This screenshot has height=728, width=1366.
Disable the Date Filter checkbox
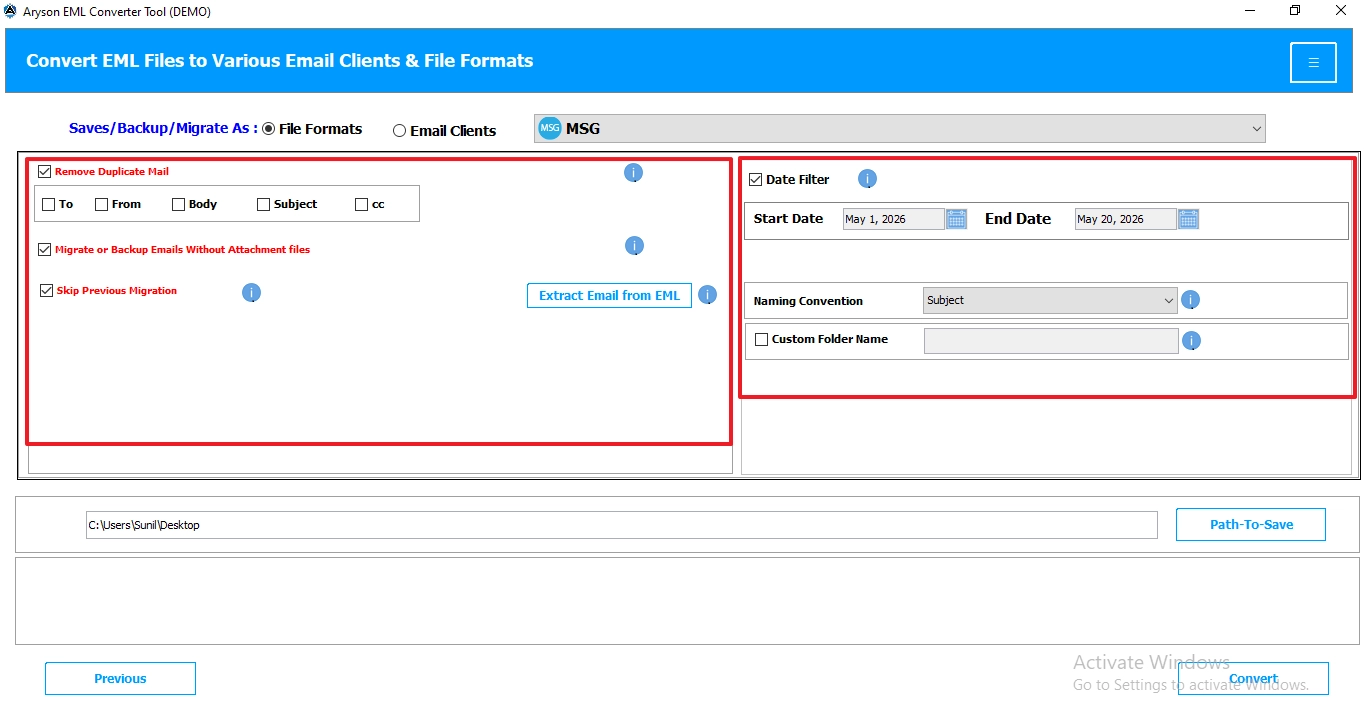tap(755, 180)
